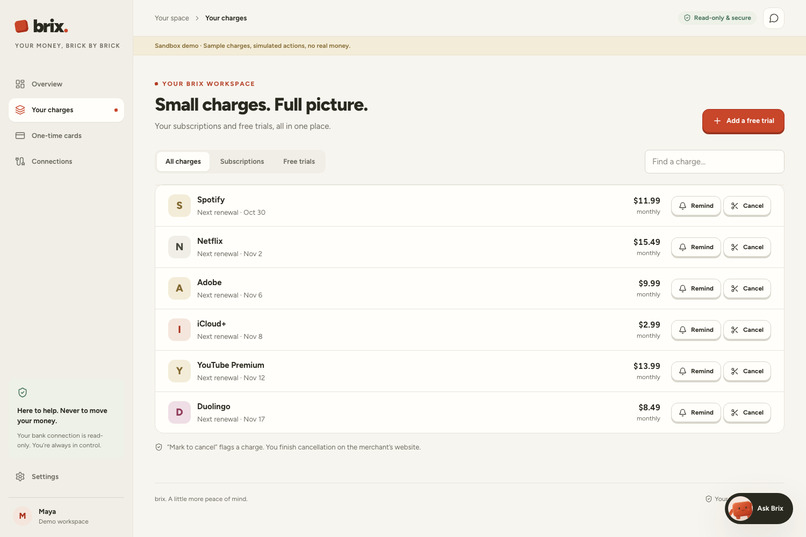Click the Add a free trial button
The image size is (806, 537).
pos(743,121)
